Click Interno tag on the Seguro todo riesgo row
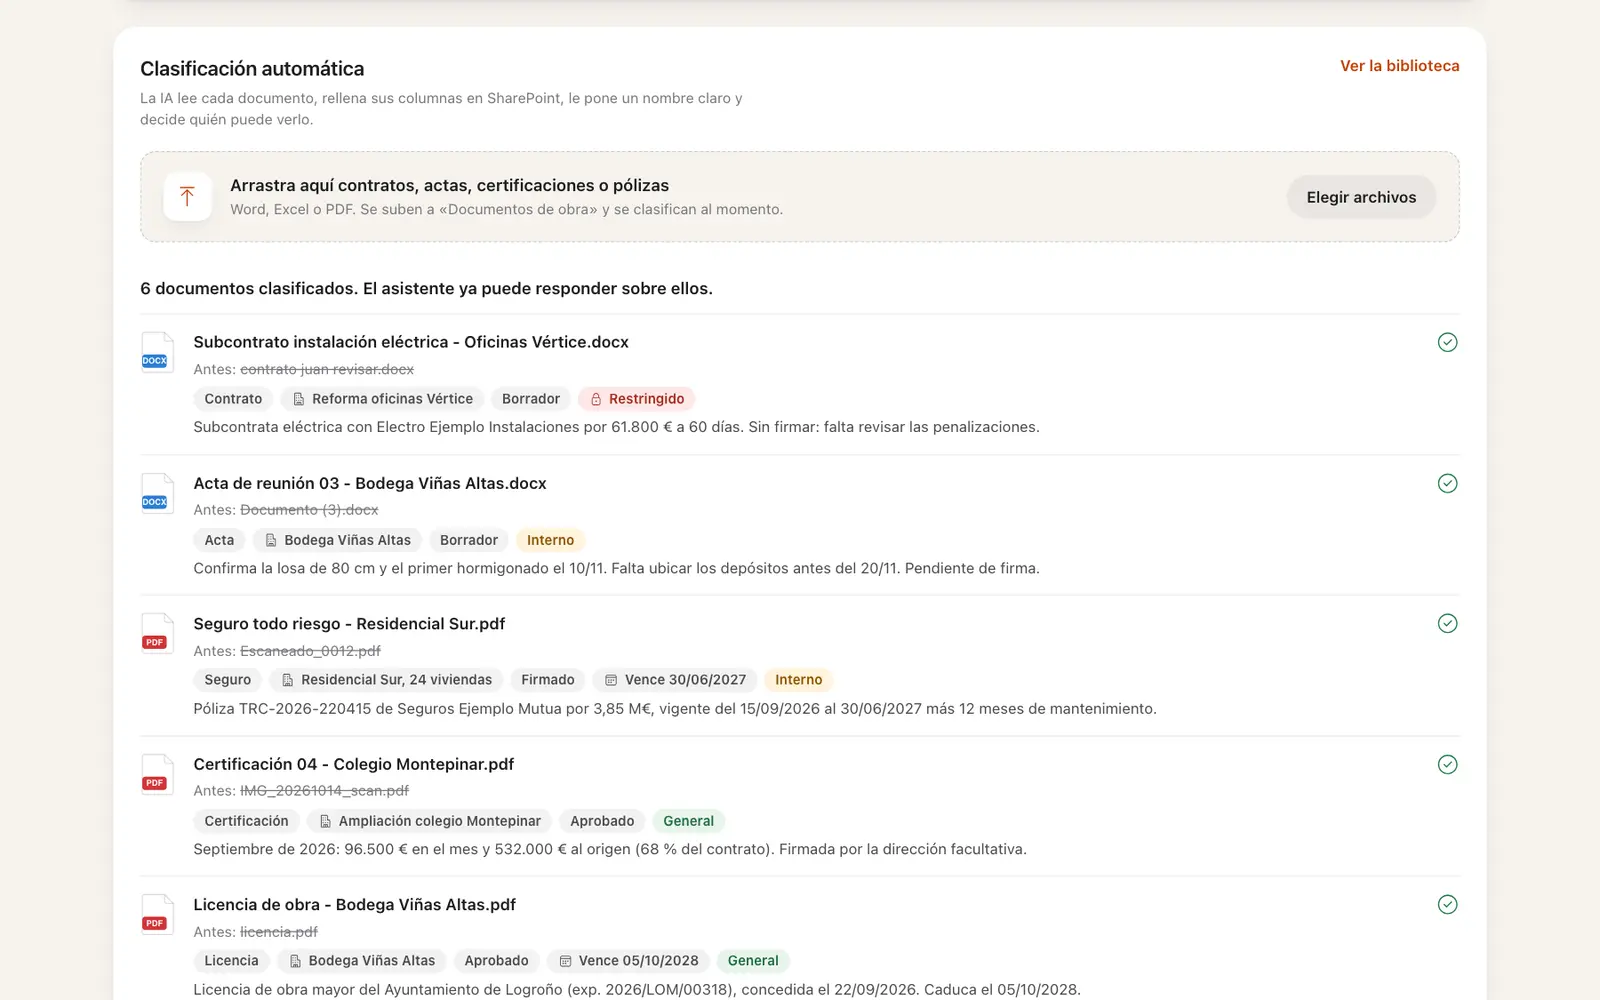1600x1000 pixels. coord(798,680)
